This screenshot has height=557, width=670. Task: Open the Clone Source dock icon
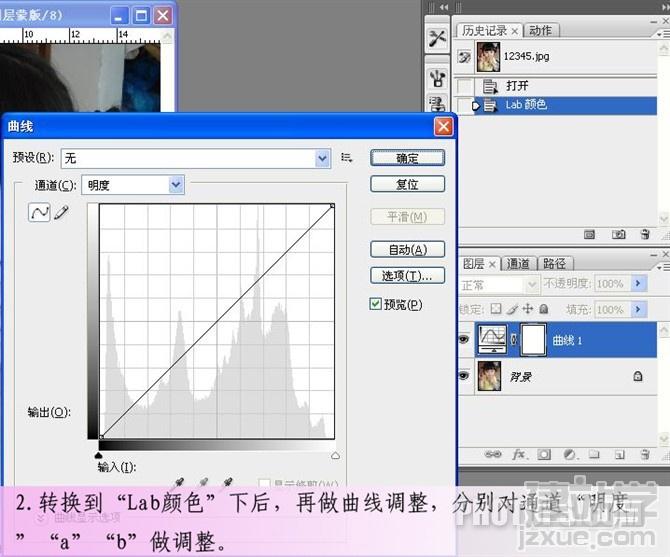437,104
